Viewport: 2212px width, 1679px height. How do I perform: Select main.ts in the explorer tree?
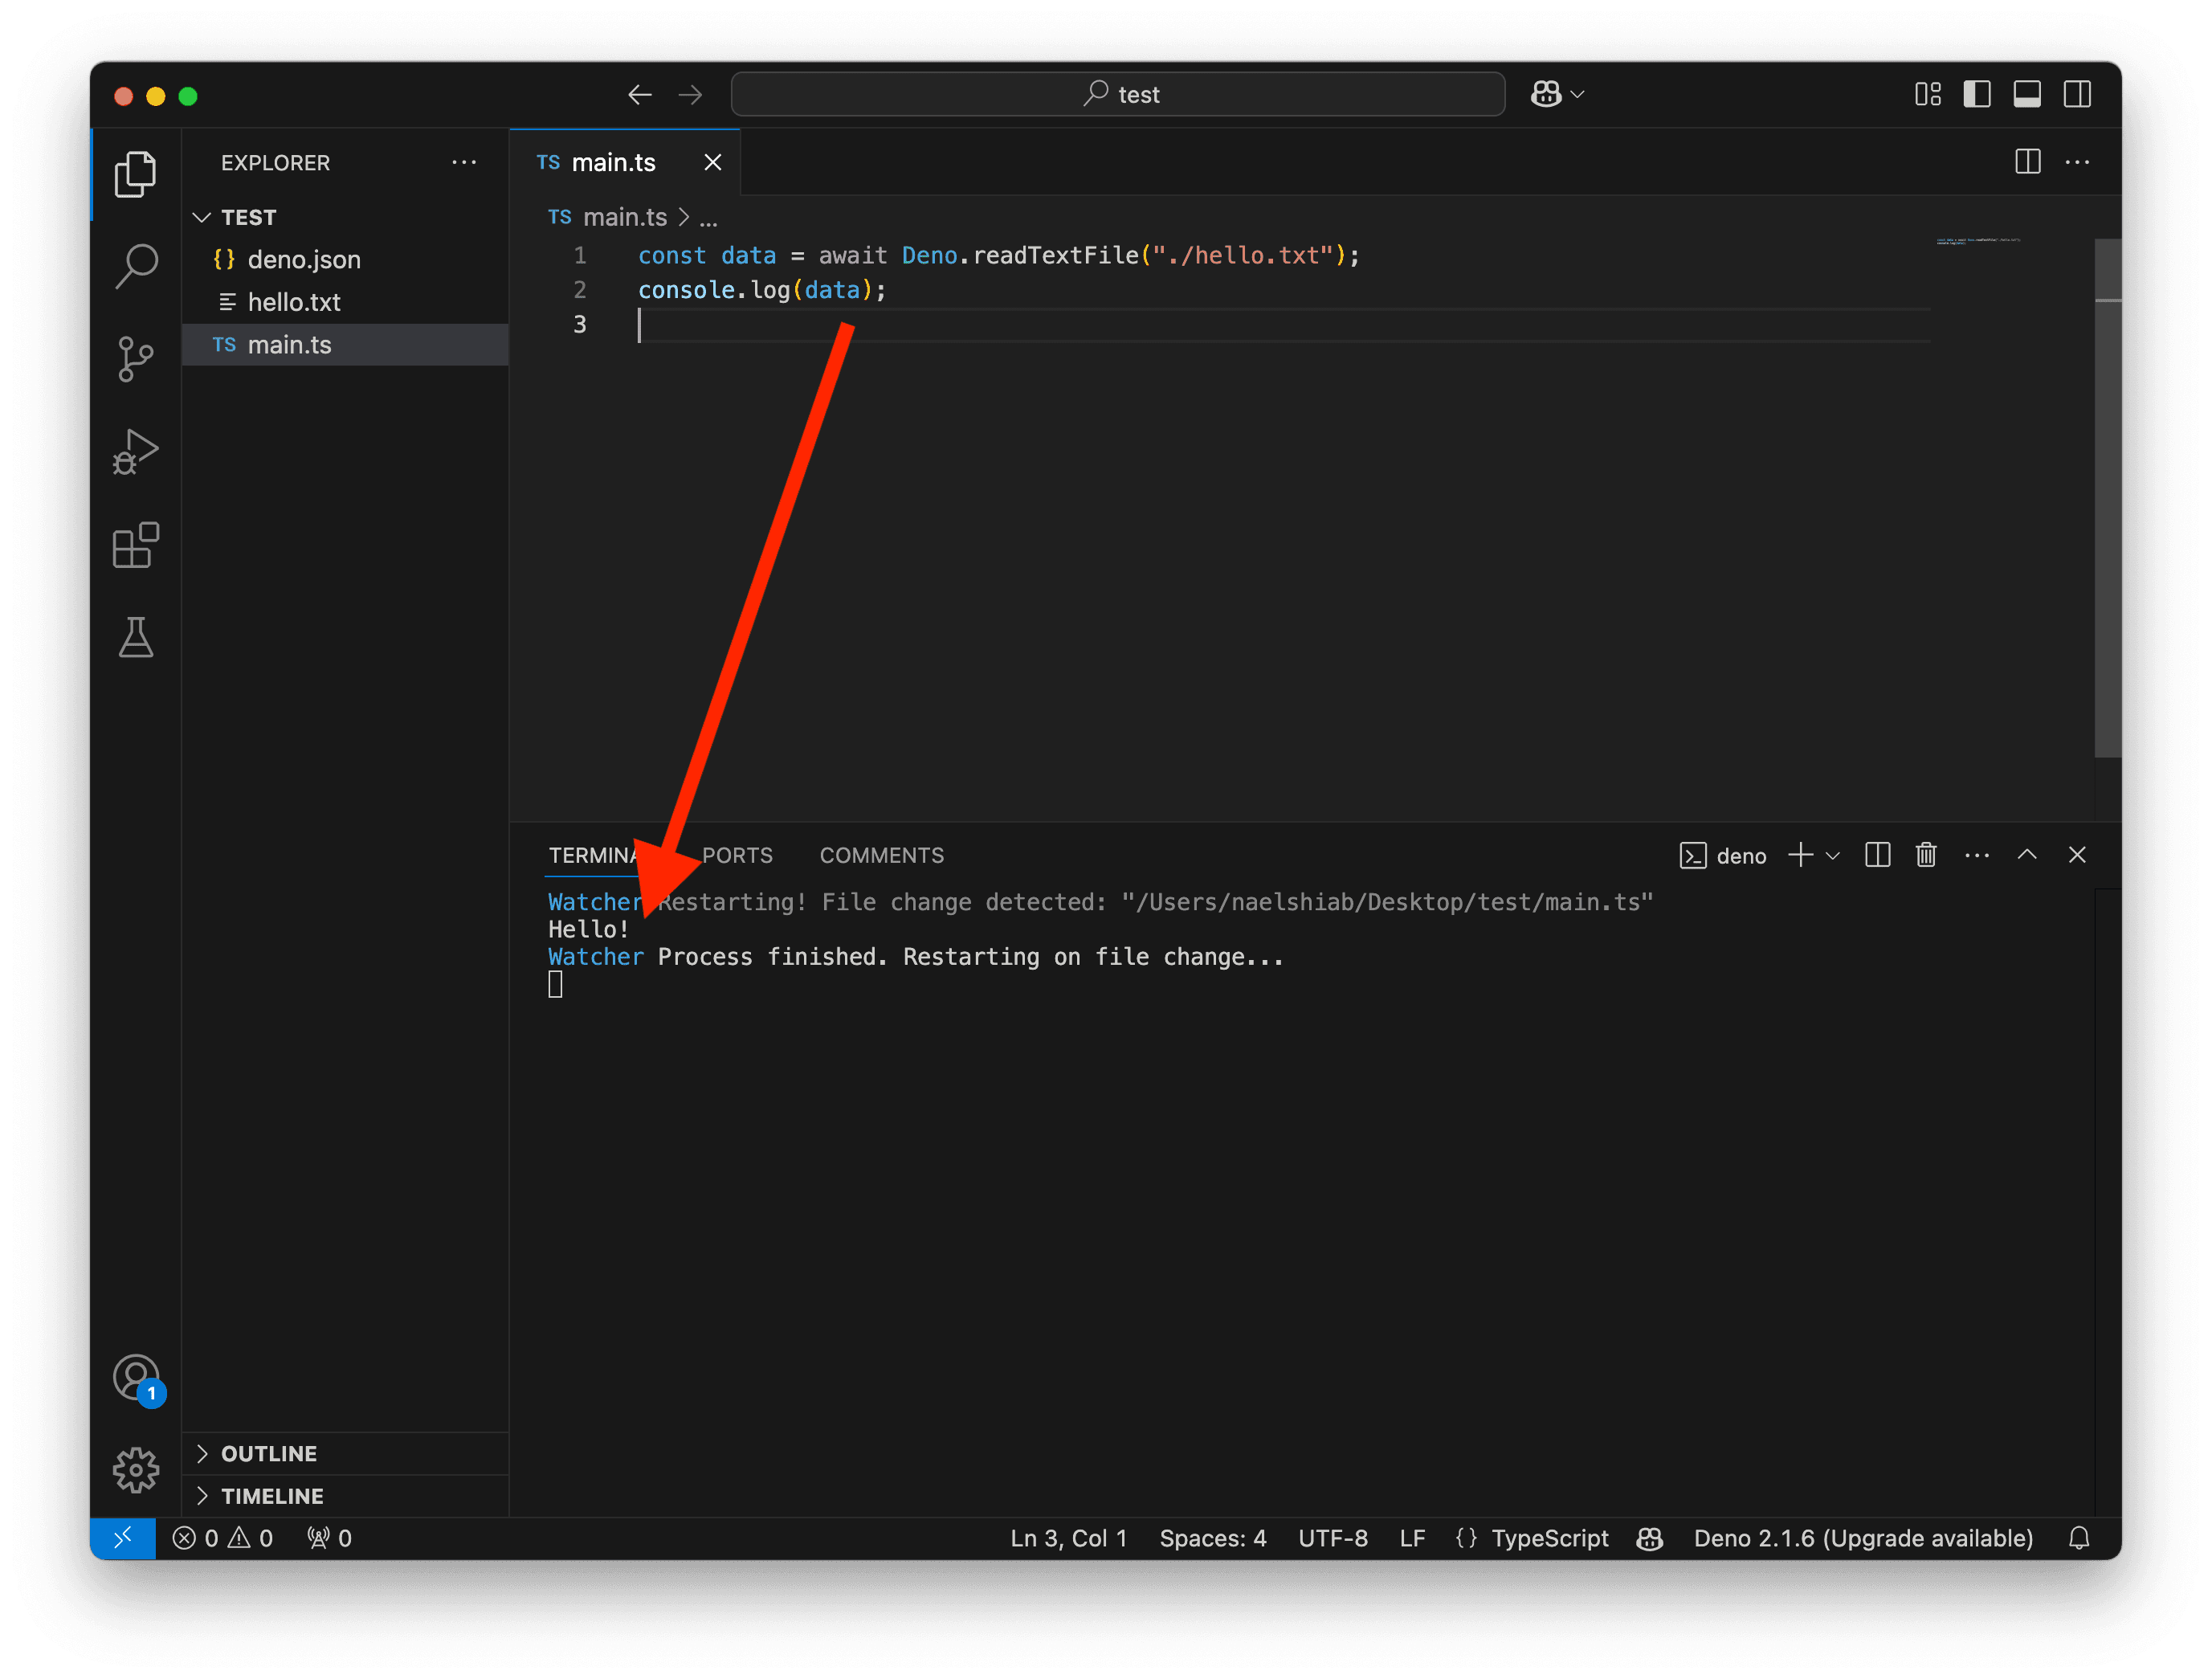point(346,345)
